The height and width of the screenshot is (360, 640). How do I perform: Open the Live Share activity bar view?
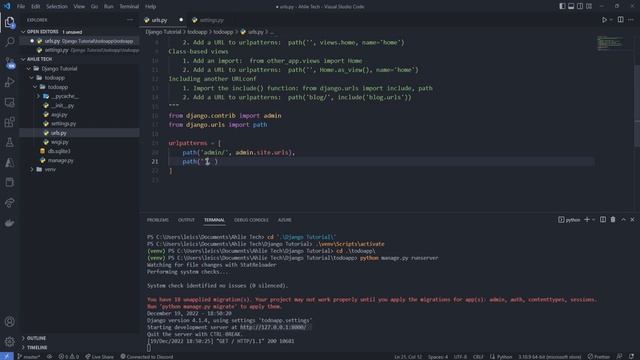click(x=9, y=202)
